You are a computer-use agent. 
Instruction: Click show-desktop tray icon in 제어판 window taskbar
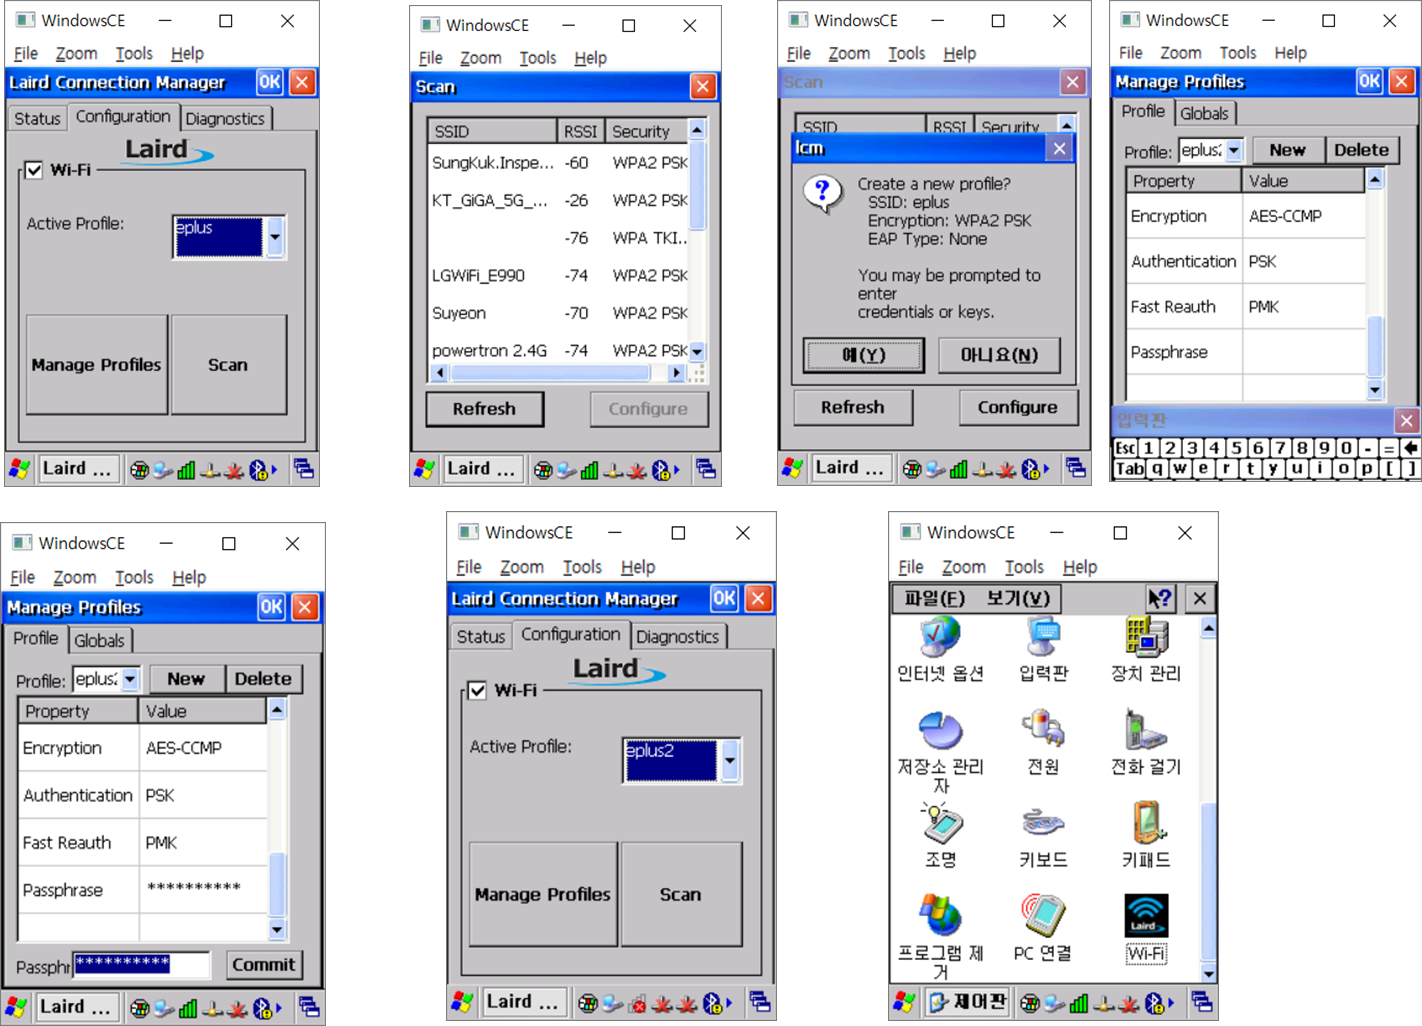(x=1201, y=1001)
